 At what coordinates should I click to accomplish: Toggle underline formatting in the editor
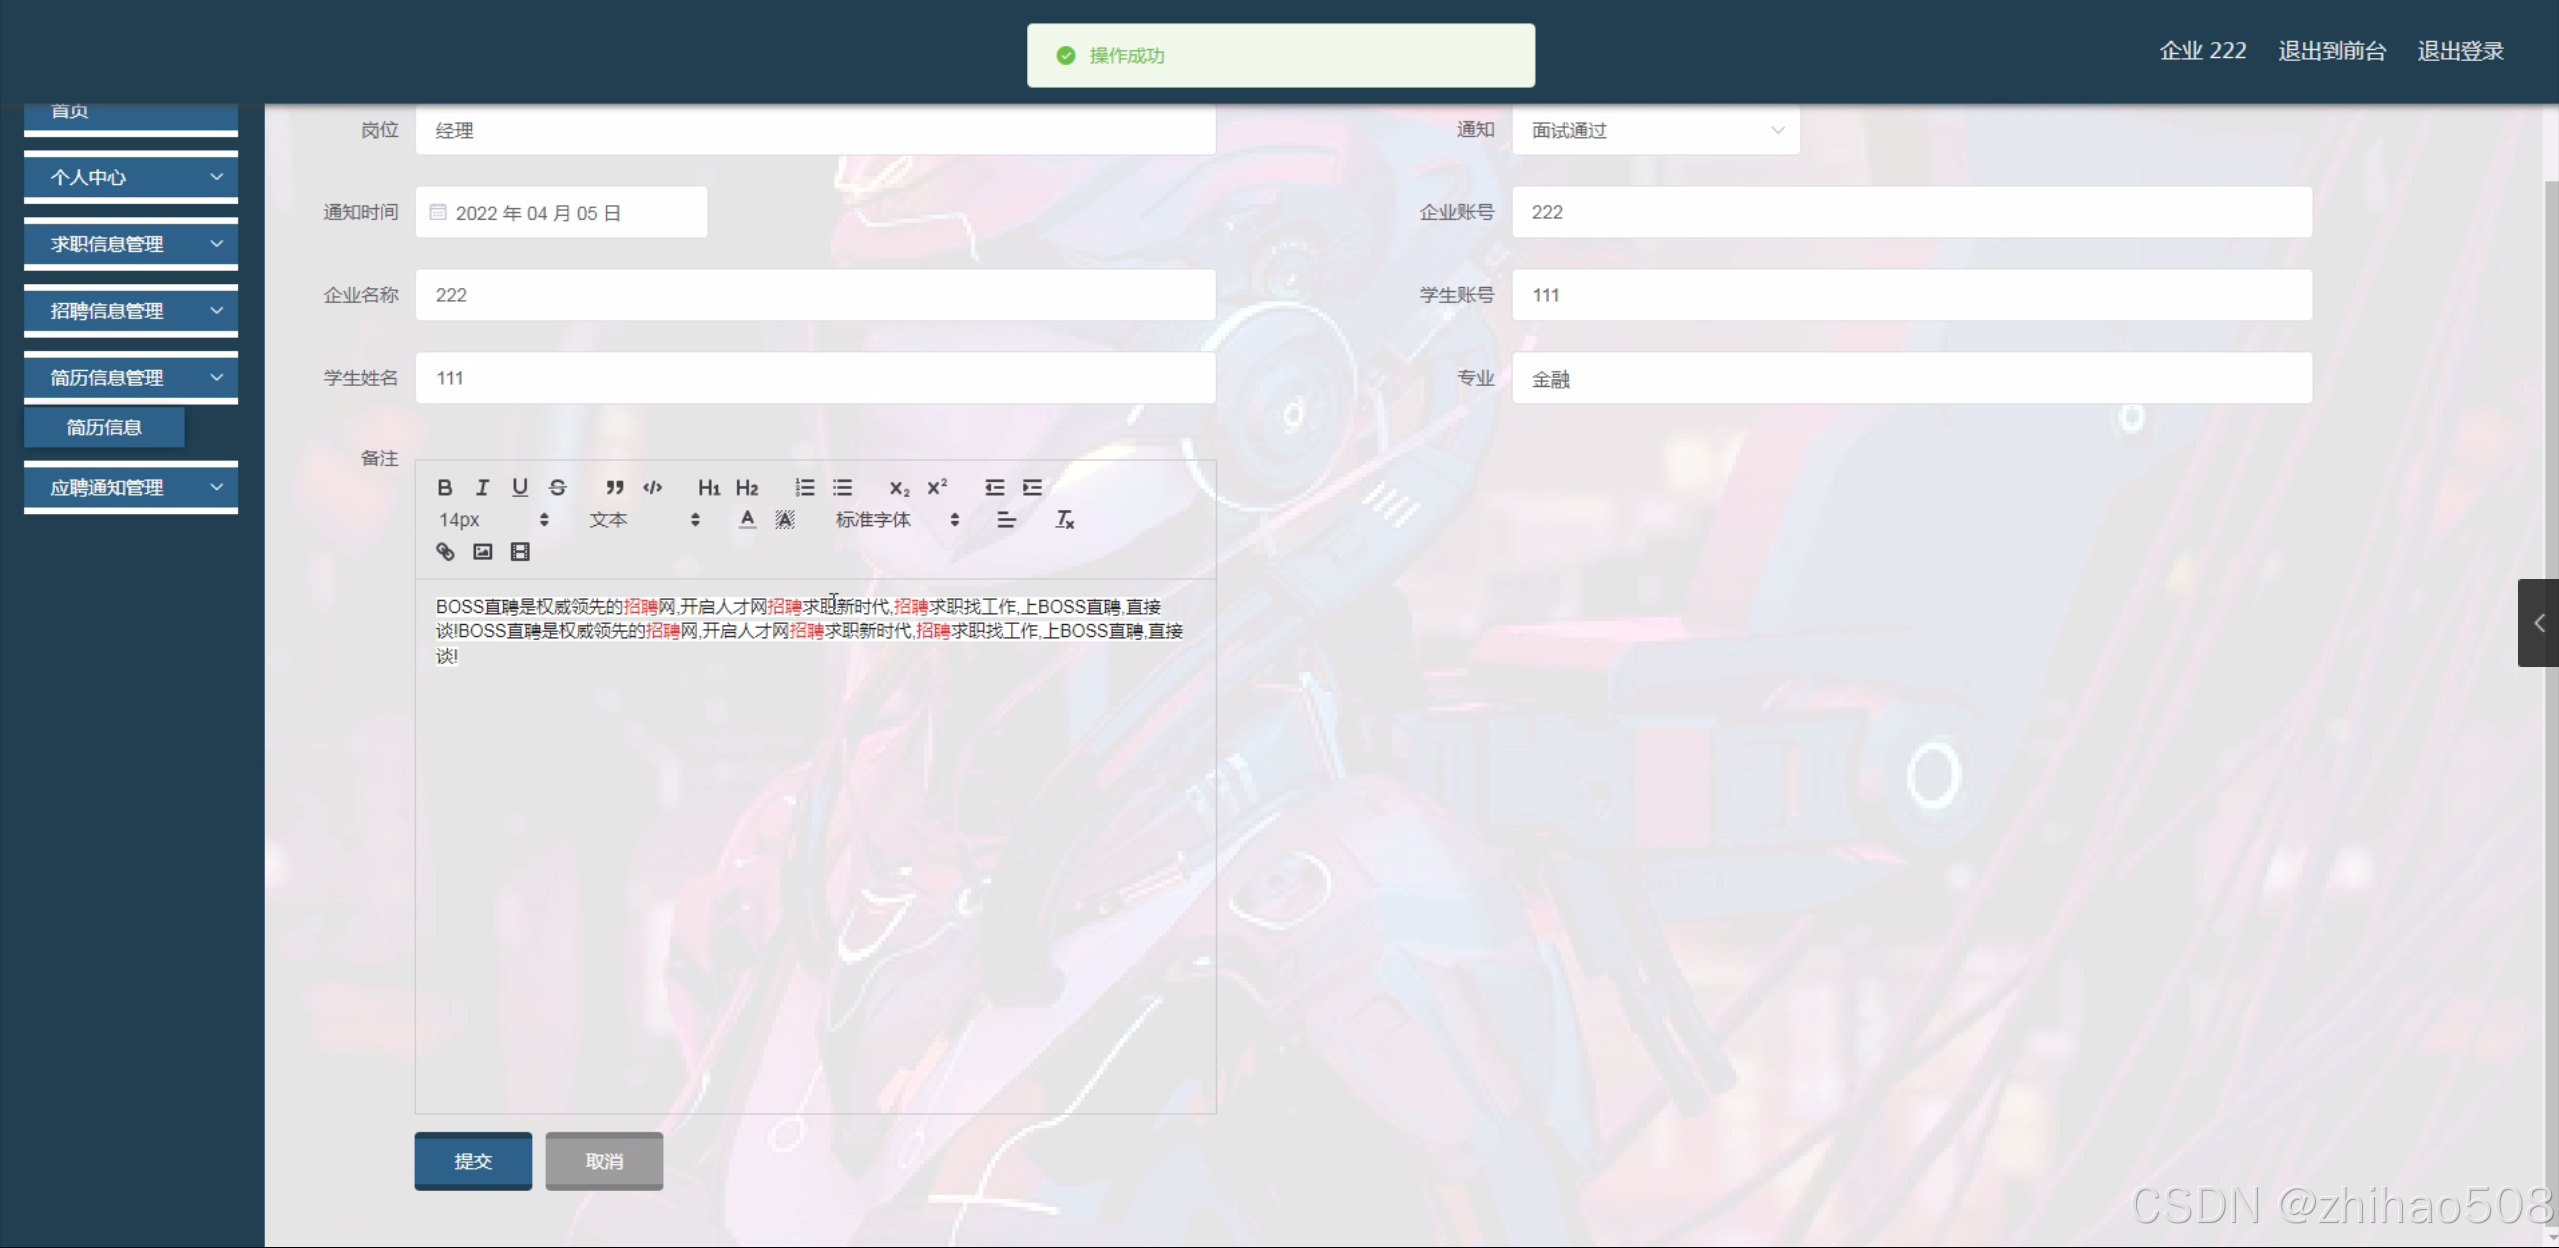pyautogui.click(x=520, y=487)
